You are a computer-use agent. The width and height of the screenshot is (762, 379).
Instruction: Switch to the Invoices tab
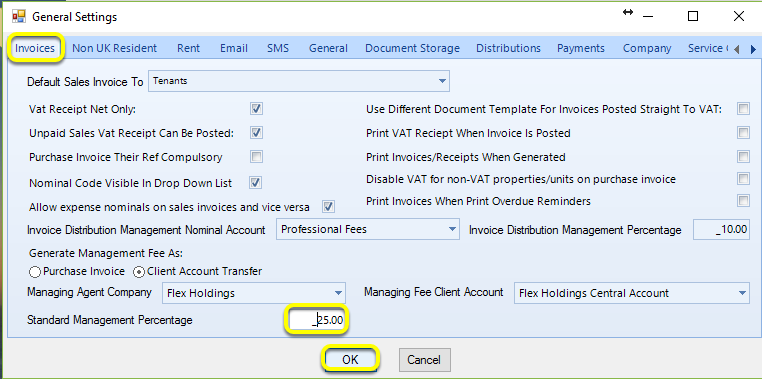(35, 48)
